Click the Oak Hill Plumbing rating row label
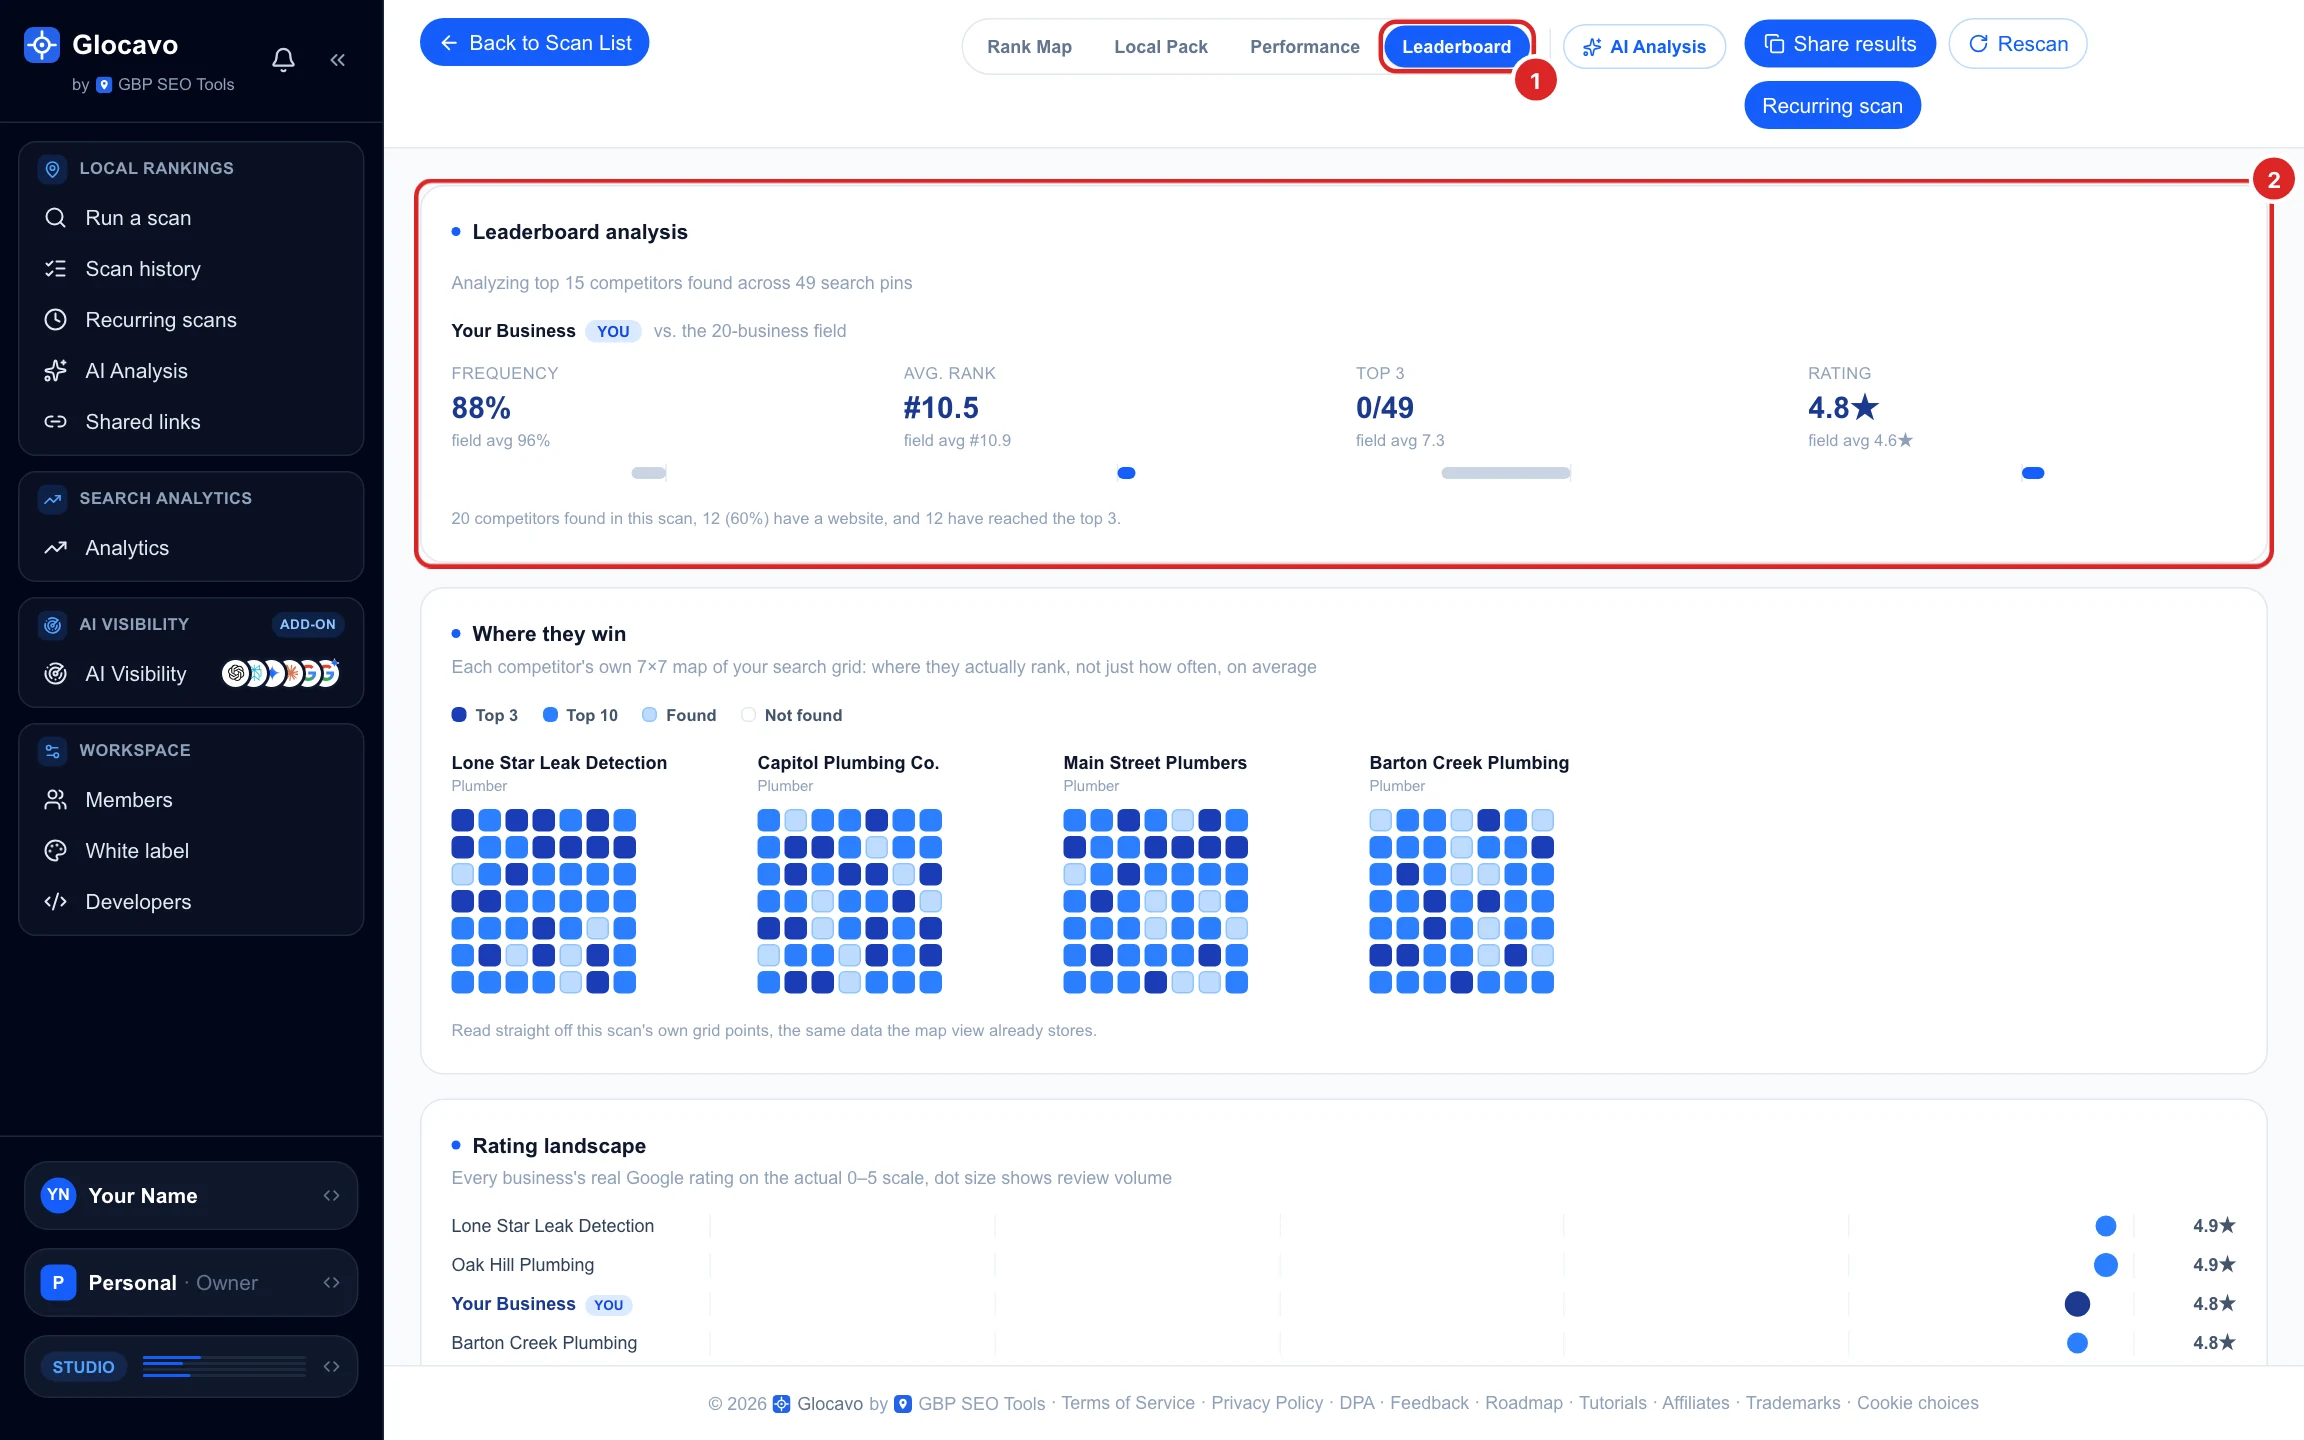Screen dimensions: 2304x1440 point(522,1265)
